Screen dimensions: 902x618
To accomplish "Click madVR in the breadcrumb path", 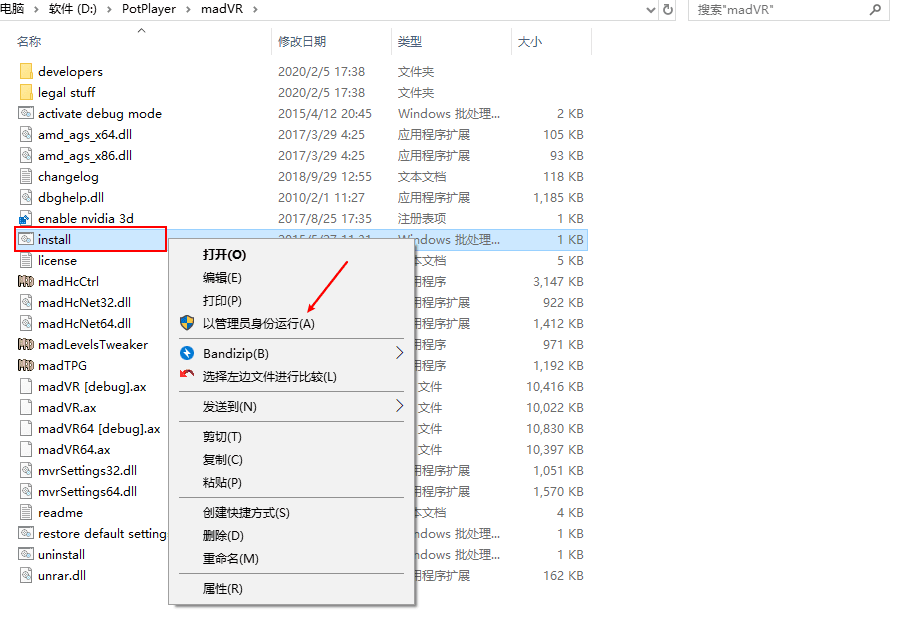I will 222,9.
